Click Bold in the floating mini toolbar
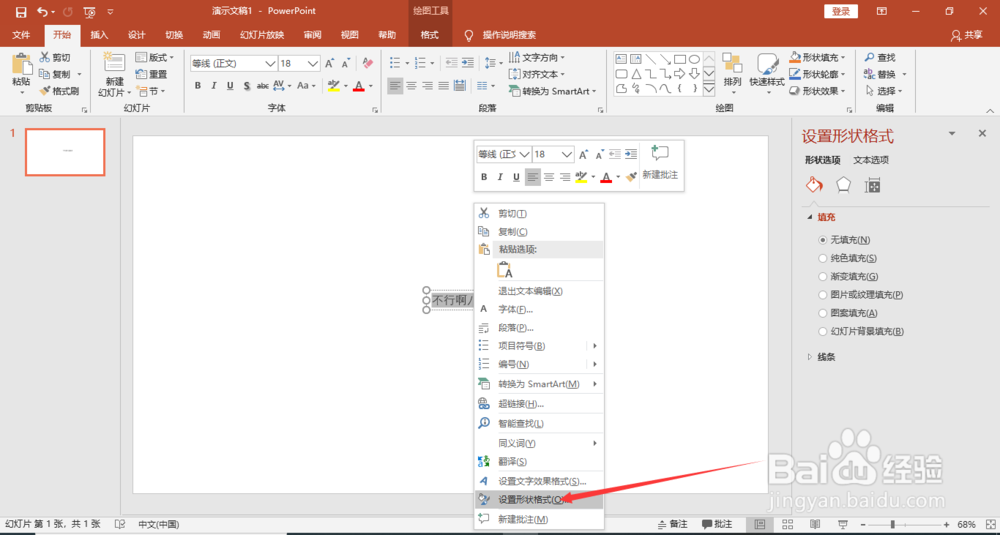The width and height of the screenshot is (1000, 535). click(x=484, y=177)
